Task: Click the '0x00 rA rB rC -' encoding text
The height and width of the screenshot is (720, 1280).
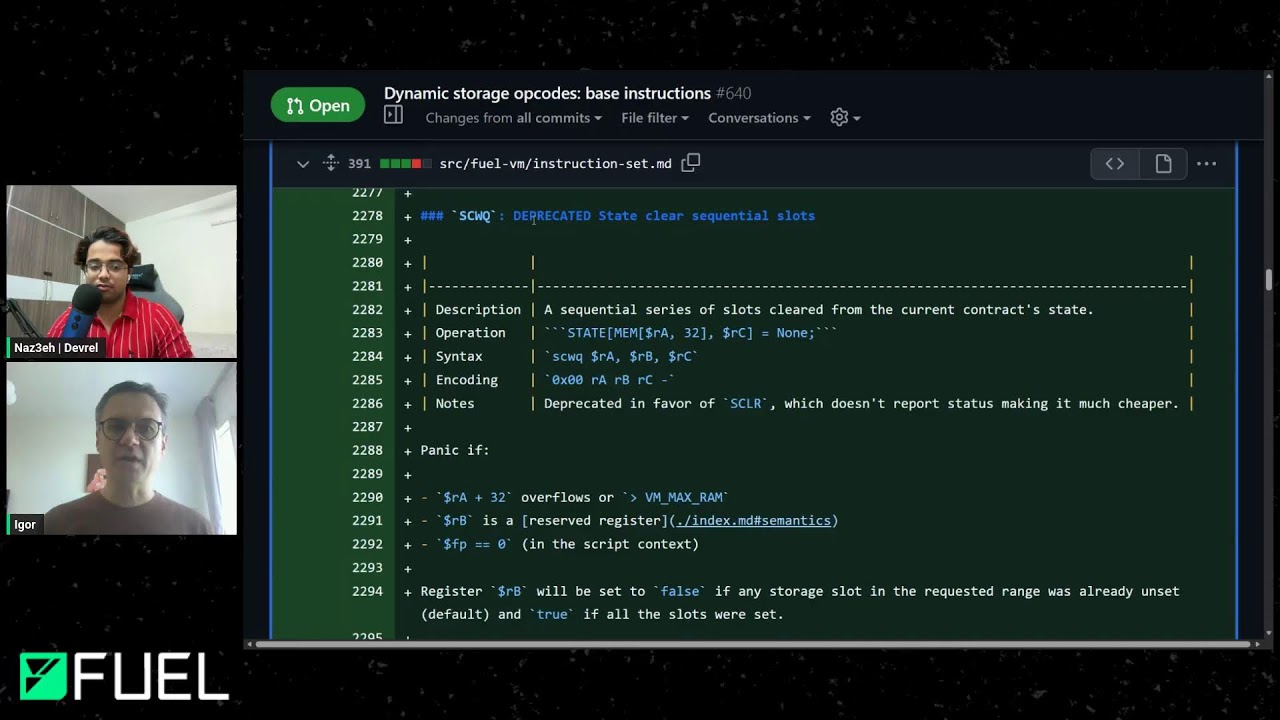Action: (609, 380)
